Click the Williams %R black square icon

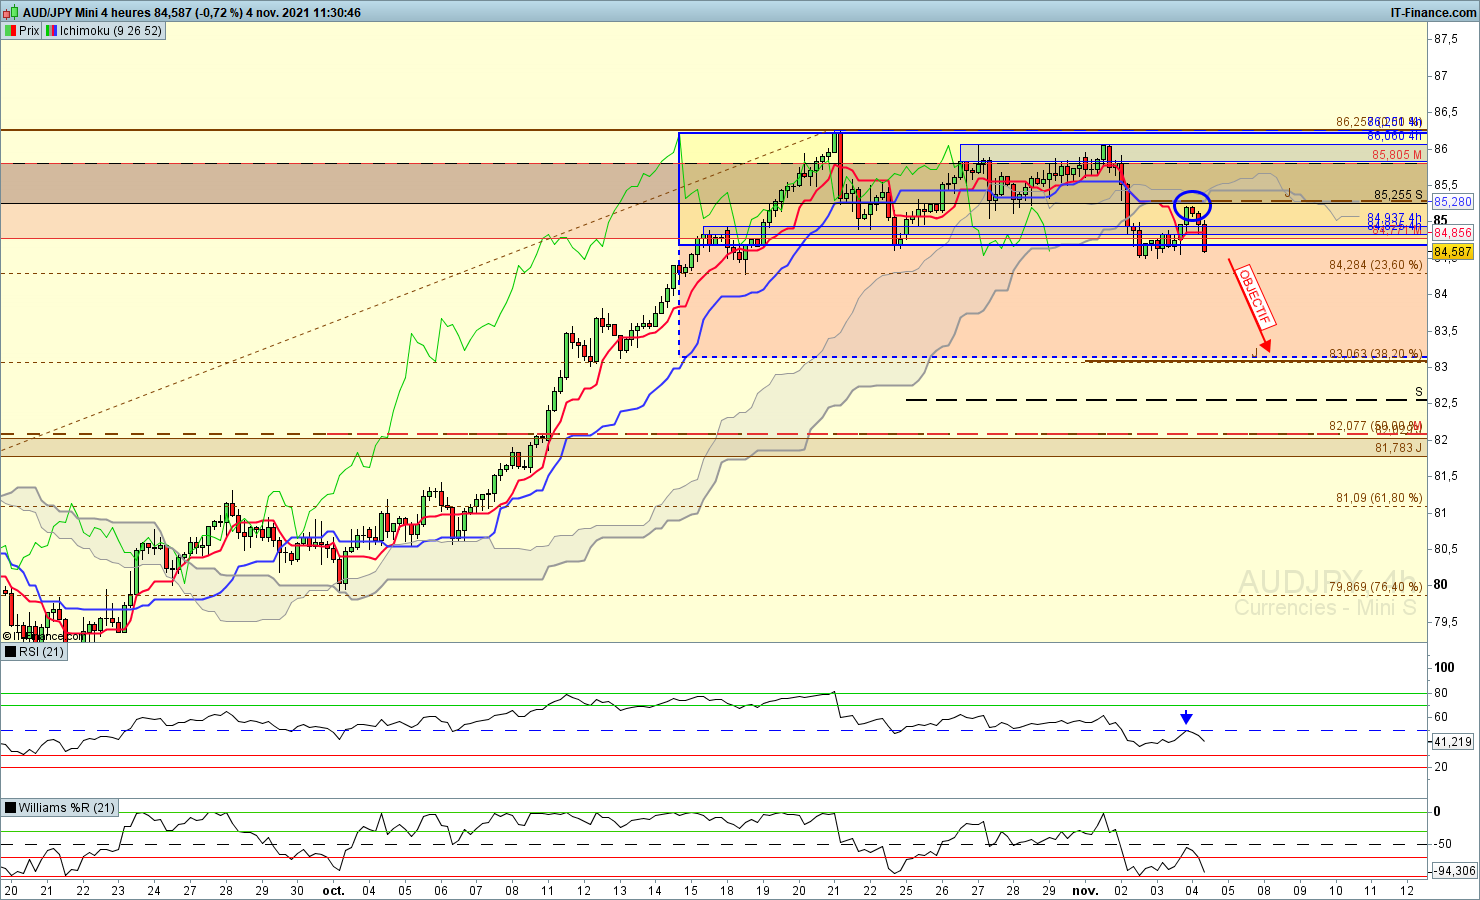coord(10,808)
